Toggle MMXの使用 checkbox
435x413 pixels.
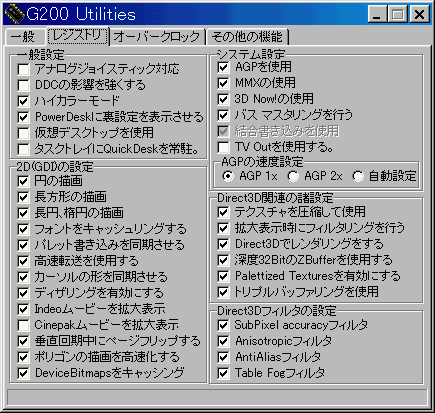223,83
